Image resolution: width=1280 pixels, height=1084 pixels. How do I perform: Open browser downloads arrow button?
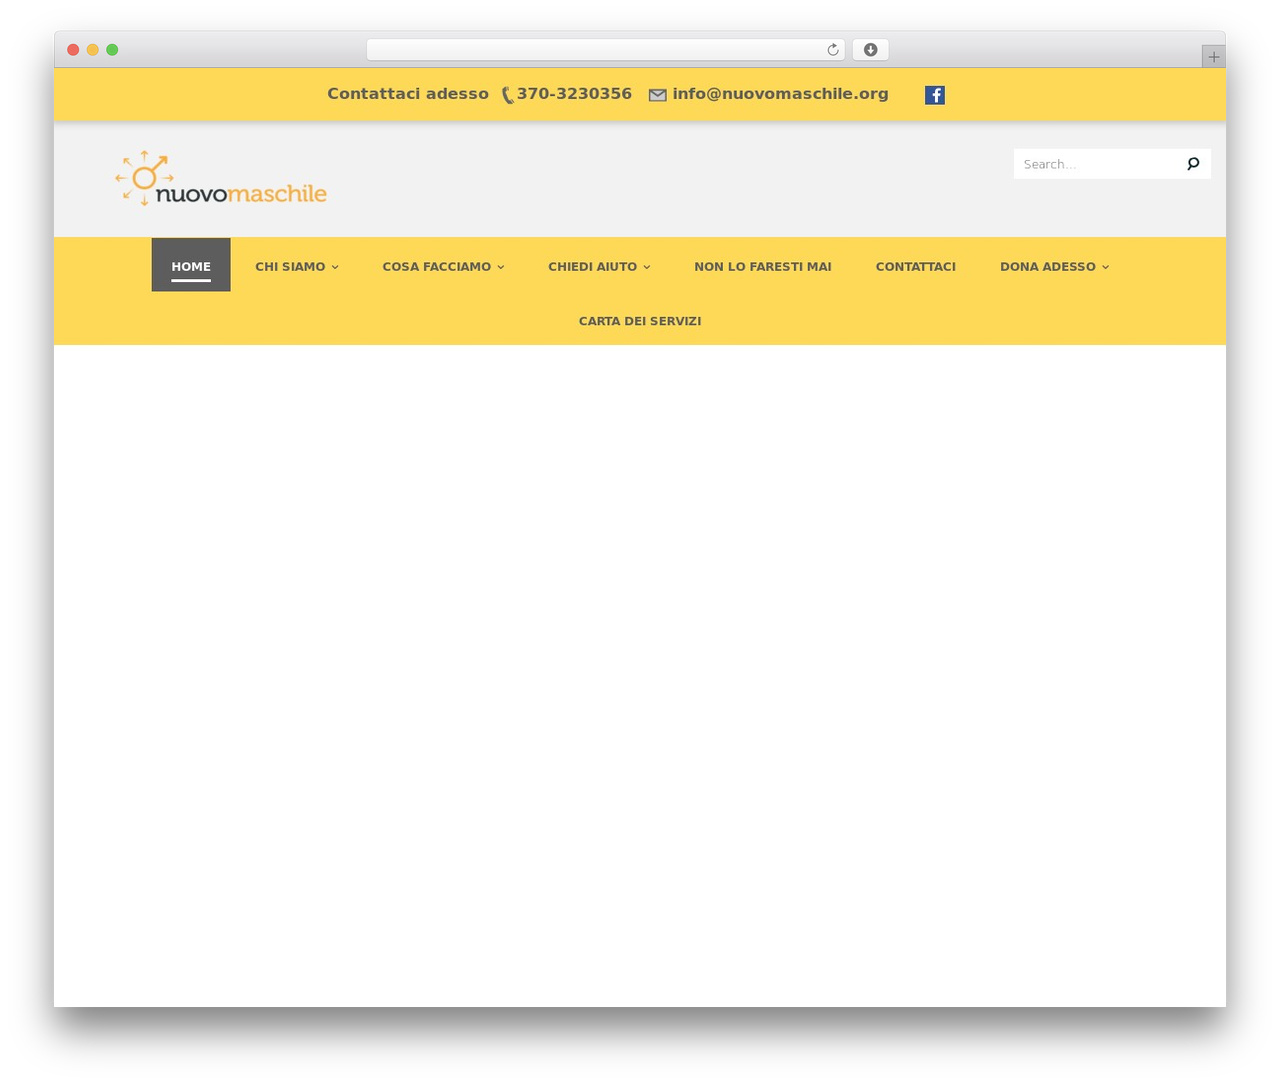pos(870,50)
